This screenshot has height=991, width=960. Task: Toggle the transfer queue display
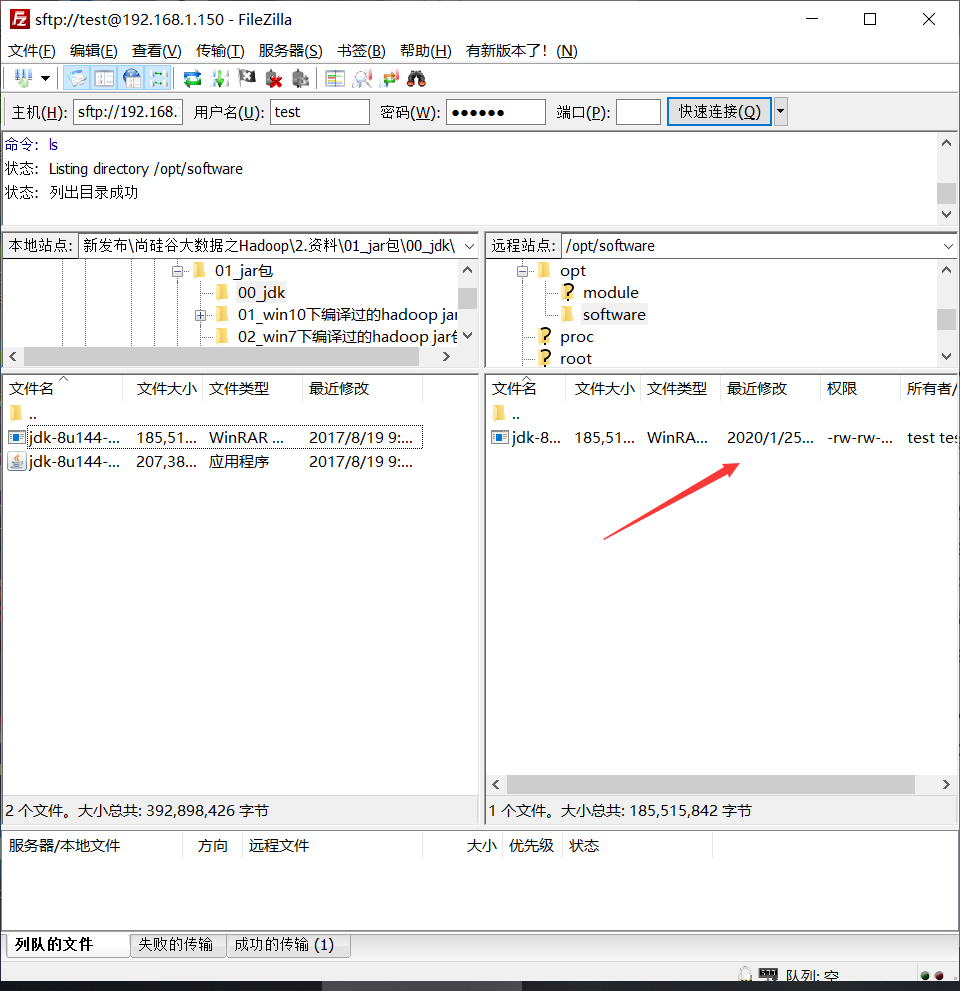point(159,78)
